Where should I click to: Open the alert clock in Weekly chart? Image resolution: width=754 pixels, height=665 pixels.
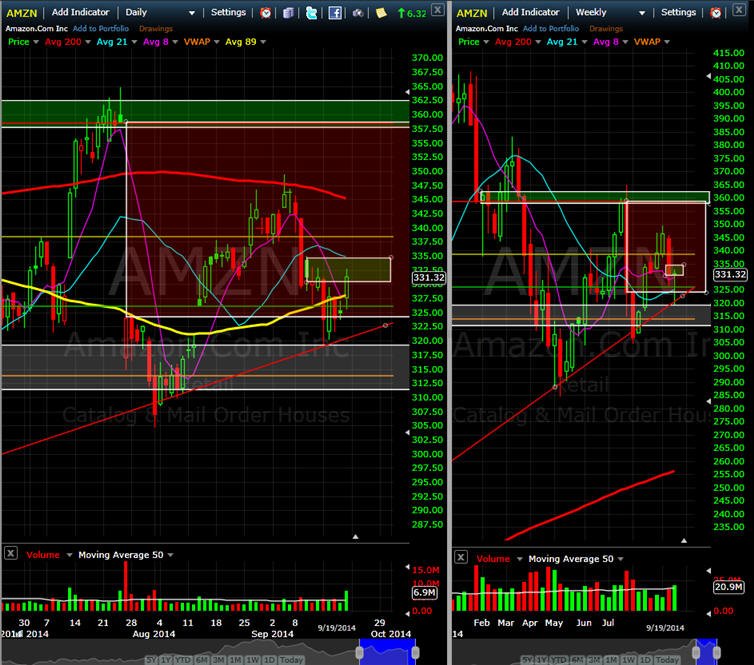pos(716,13)
